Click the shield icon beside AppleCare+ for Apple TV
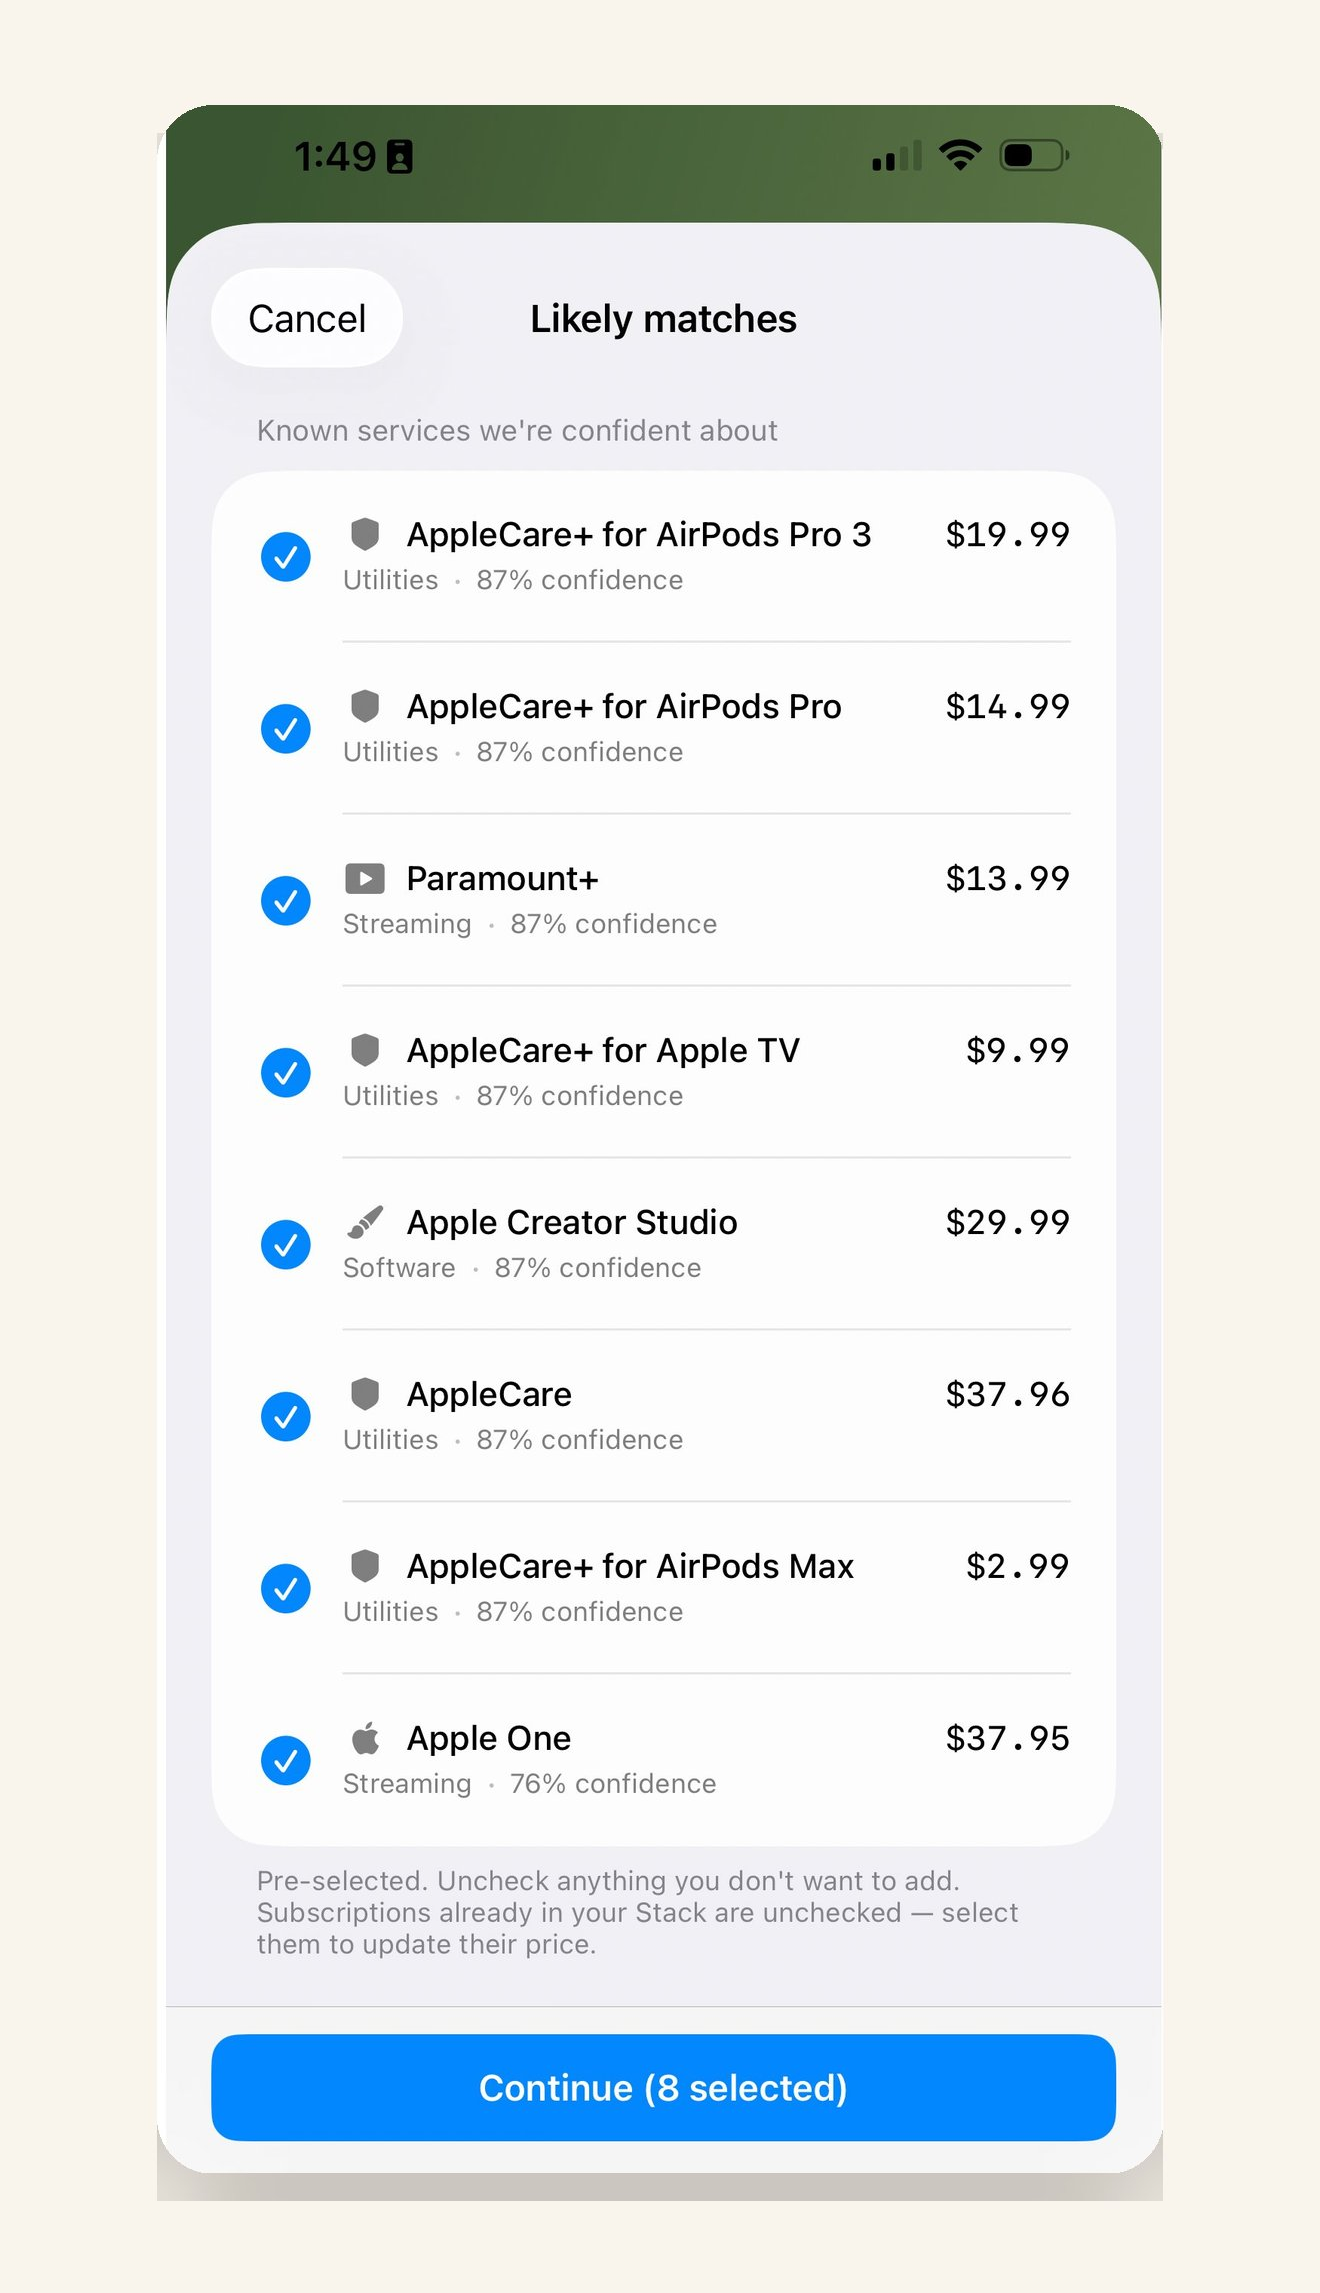 pos(365,1050)
